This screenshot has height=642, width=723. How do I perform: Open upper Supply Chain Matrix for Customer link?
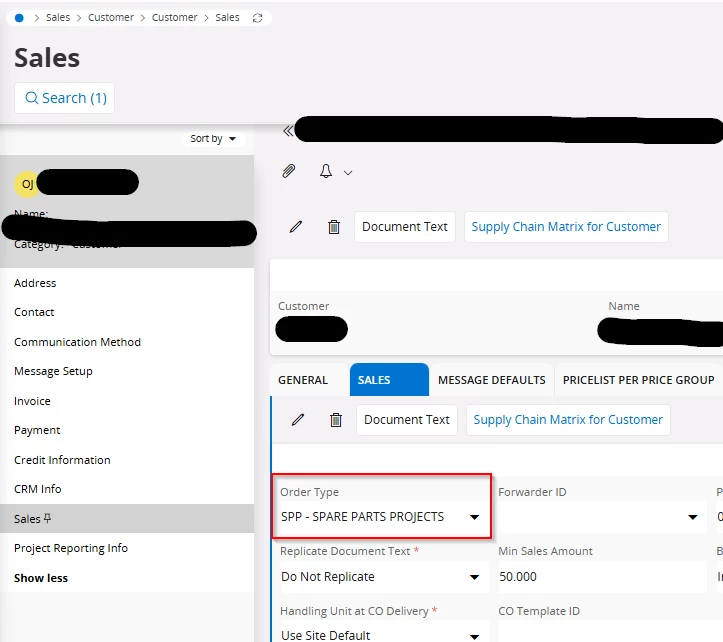[x=566, y=227]
